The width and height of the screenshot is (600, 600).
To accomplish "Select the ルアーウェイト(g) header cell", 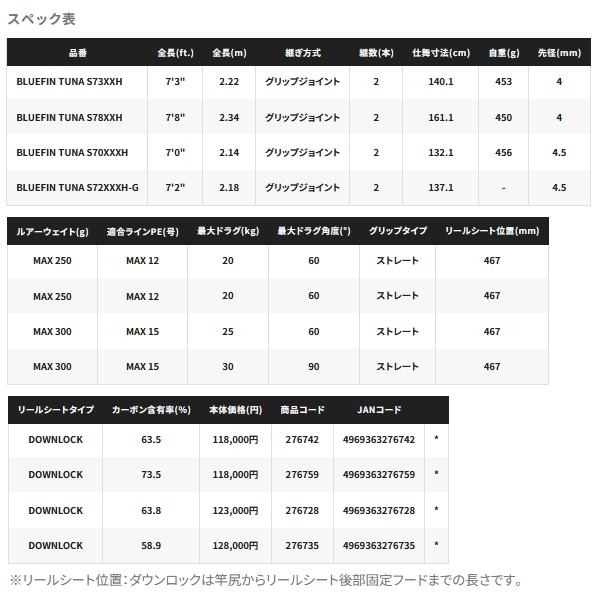I will click(x=51, y=231).
